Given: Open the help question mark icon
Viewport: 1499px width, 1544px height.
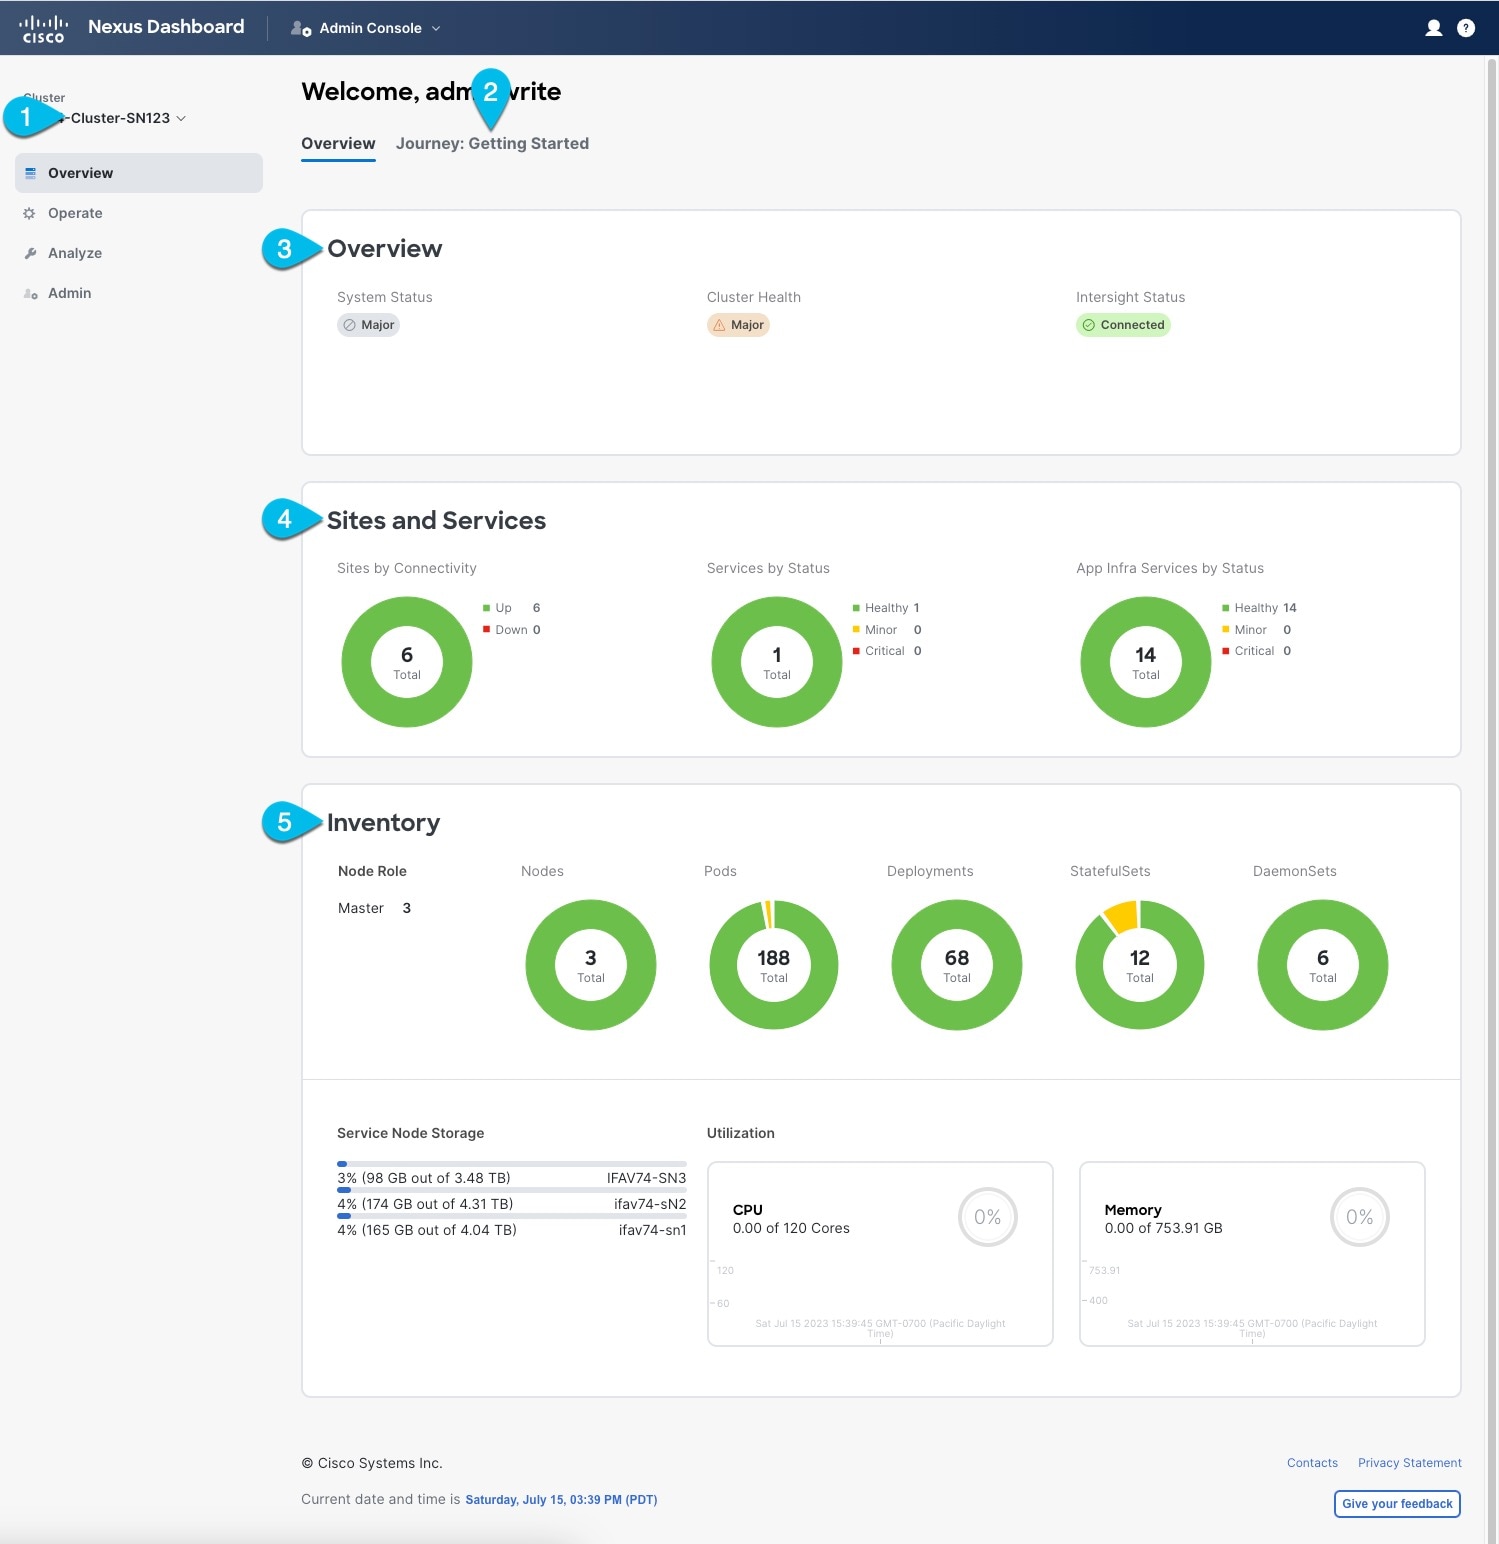Looking at the screenshot, I should pyautogui.click(x=1466, y=28).
